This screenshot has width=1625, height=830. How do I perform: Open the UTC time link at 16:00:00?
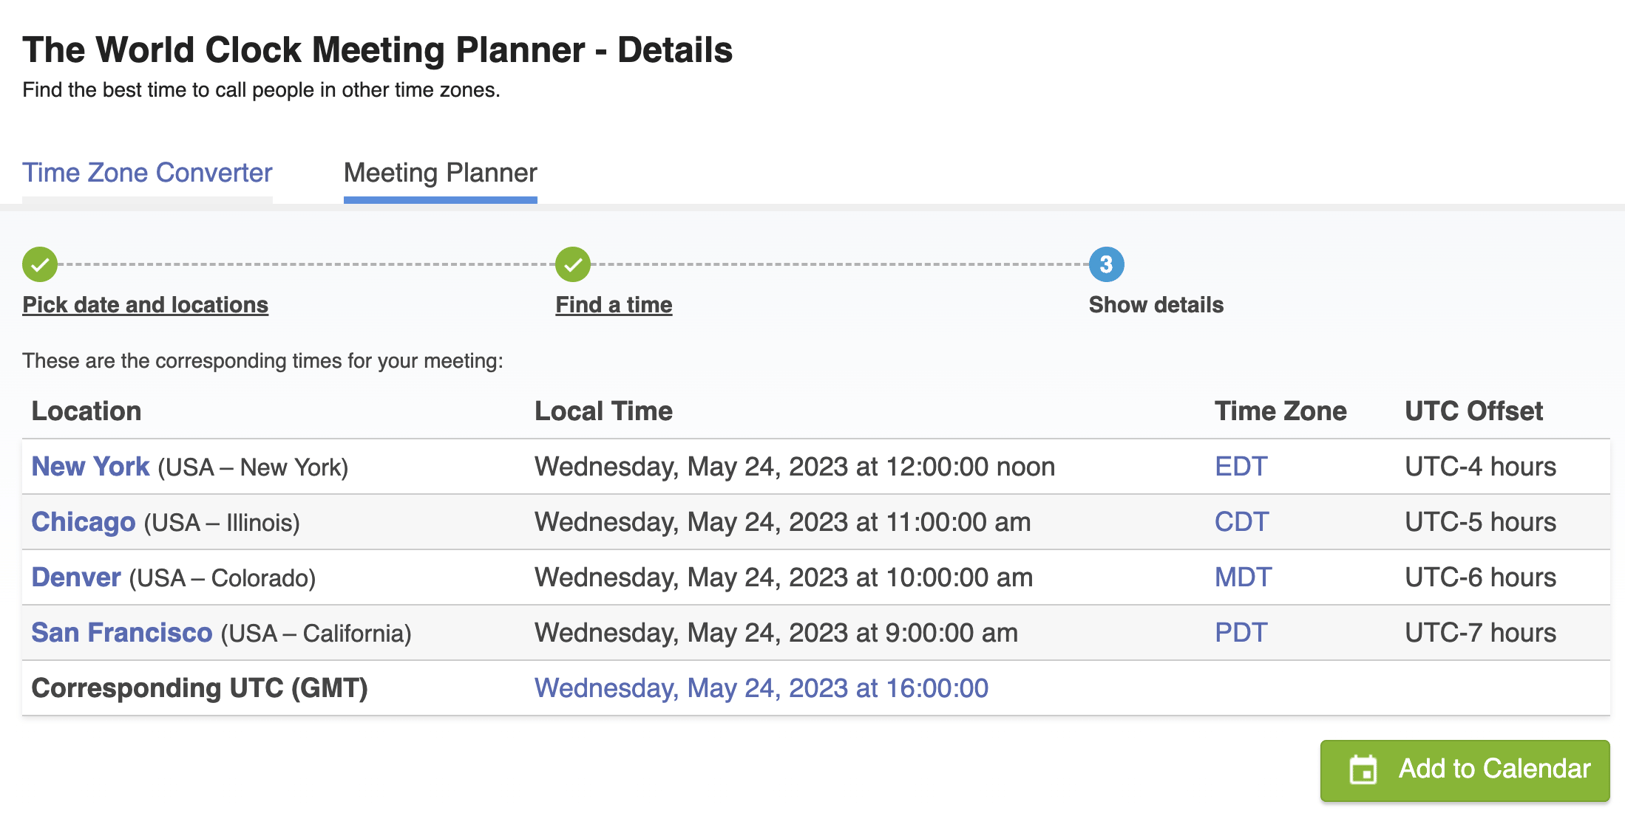coord(761,688)
